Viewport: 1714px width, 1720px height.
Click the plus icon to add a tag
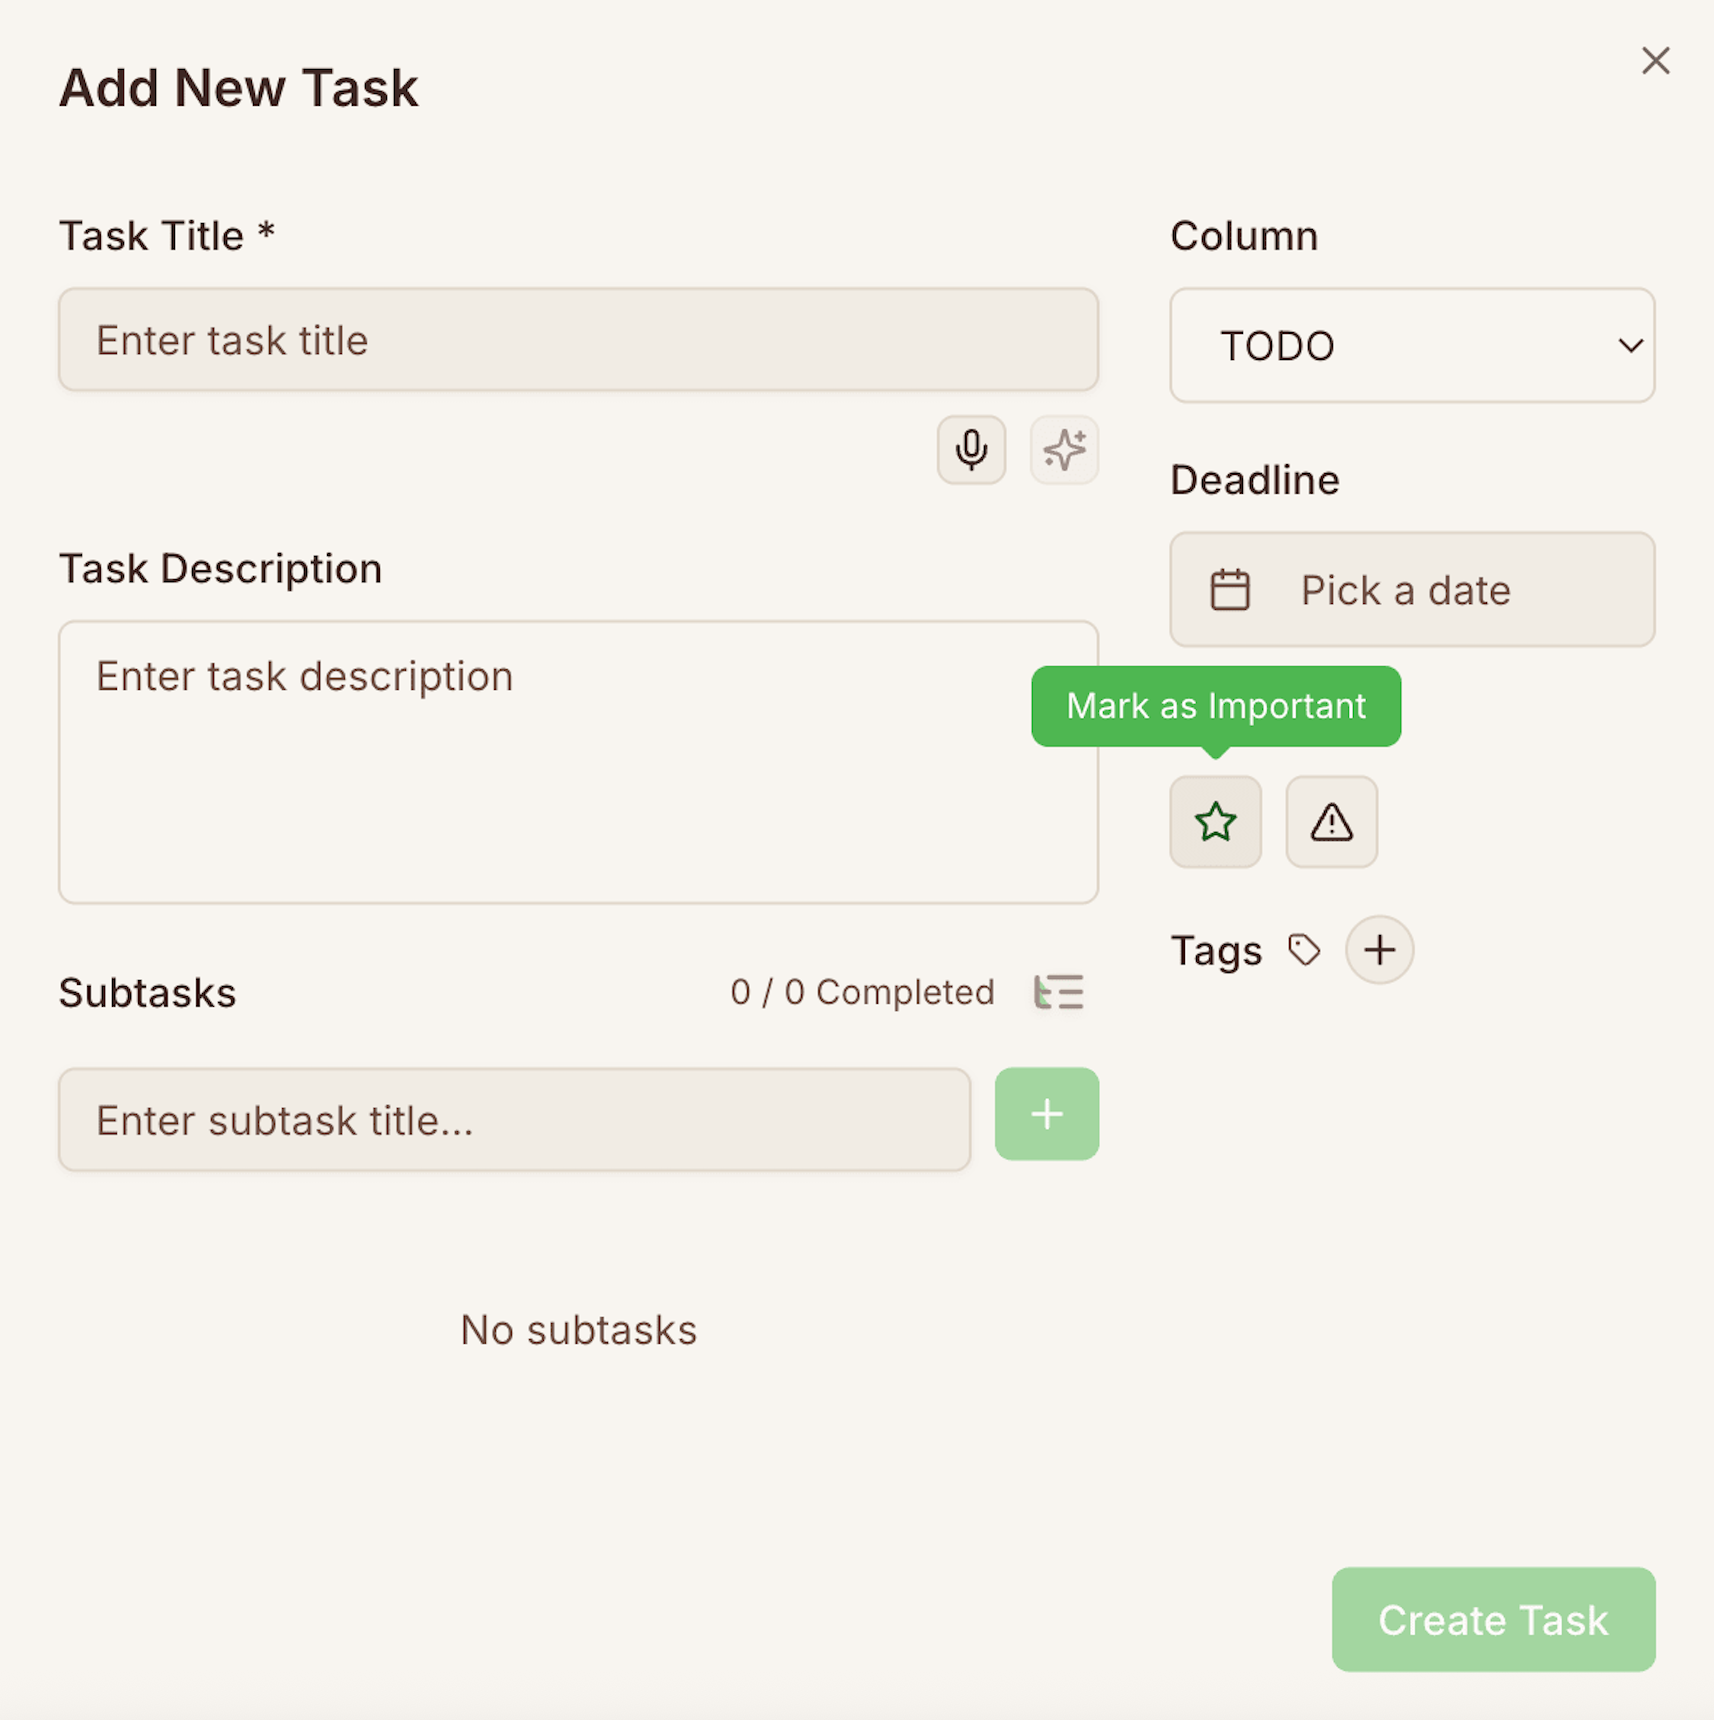click(x=1379, y=949)
